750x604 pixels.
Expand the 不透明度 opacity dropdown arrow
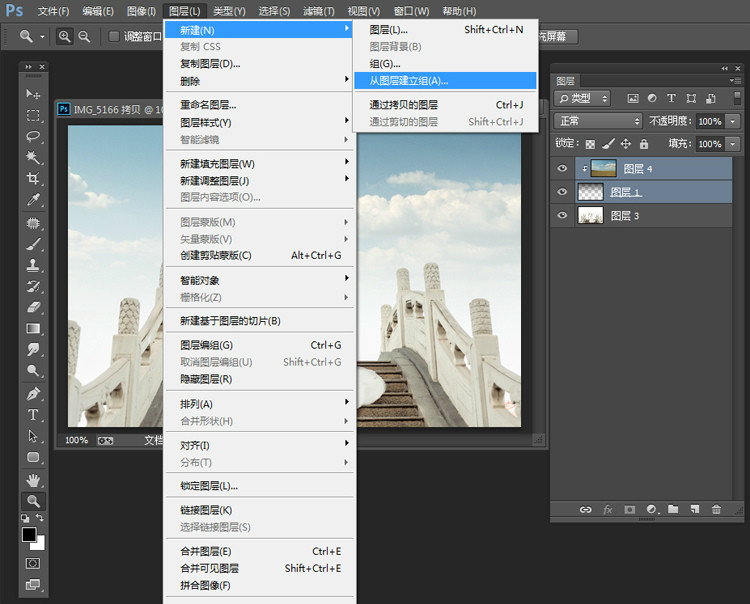click(733, 121)
